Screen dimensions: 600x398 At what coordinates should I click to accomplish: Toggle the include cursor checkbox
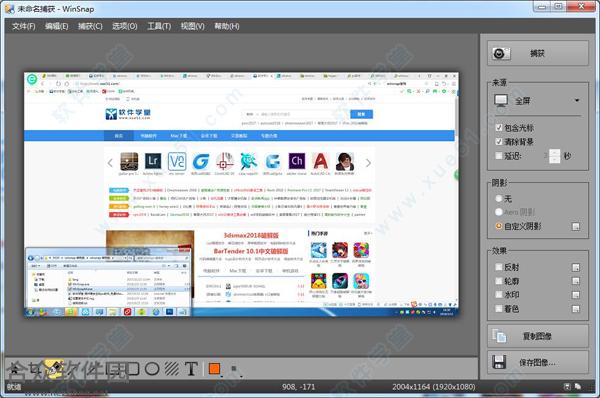pos(499,128)
